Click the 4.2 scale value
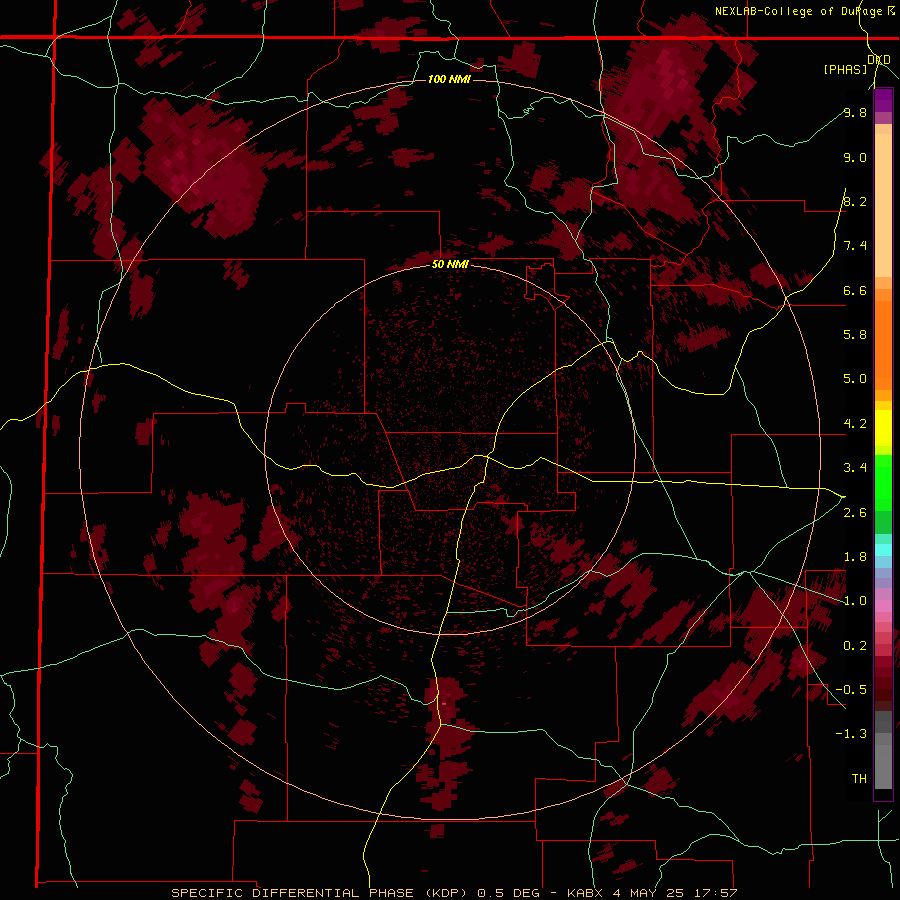 pyautogui.click(x=855, y=424)
